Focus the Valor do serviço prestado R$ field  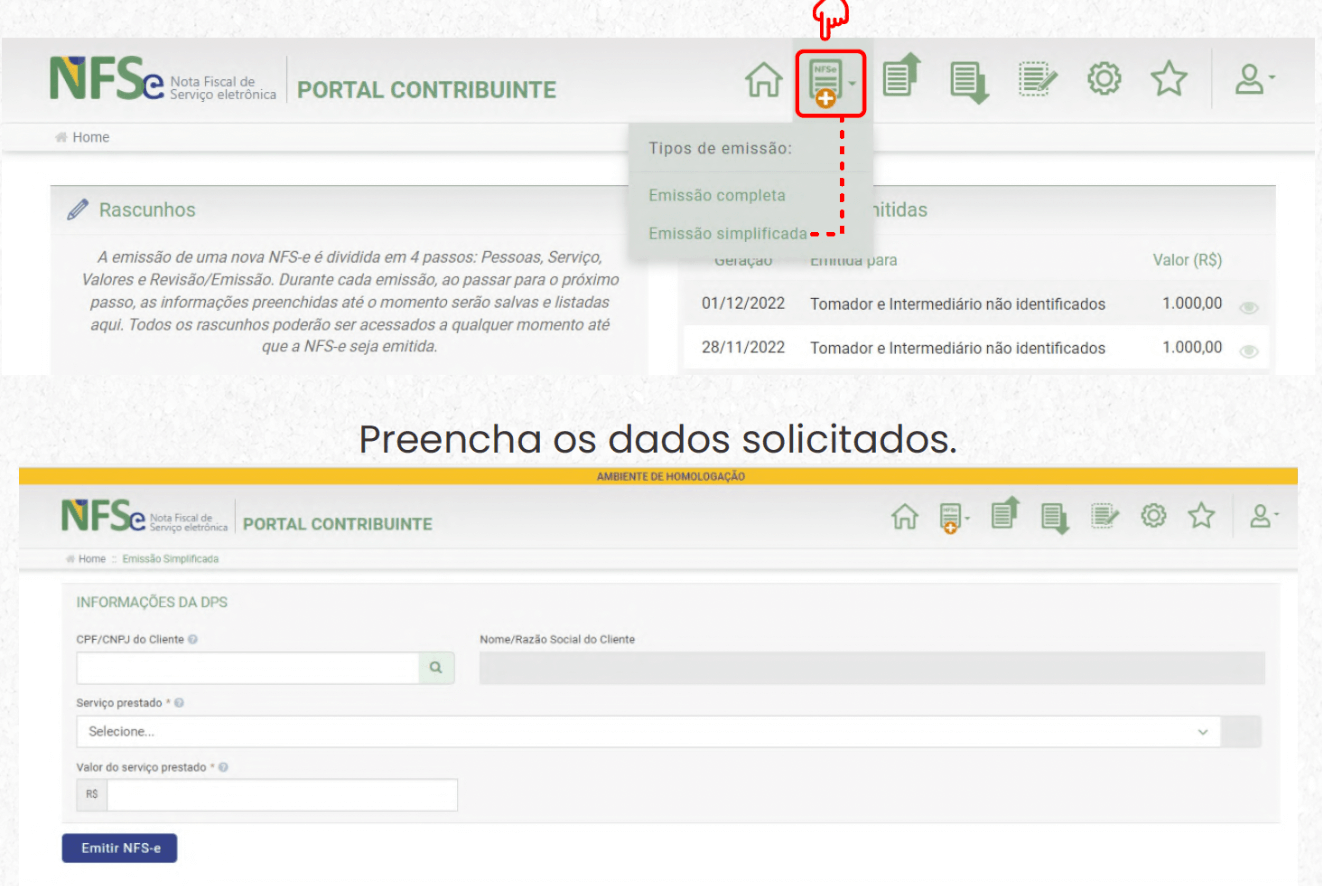(281, 795)
